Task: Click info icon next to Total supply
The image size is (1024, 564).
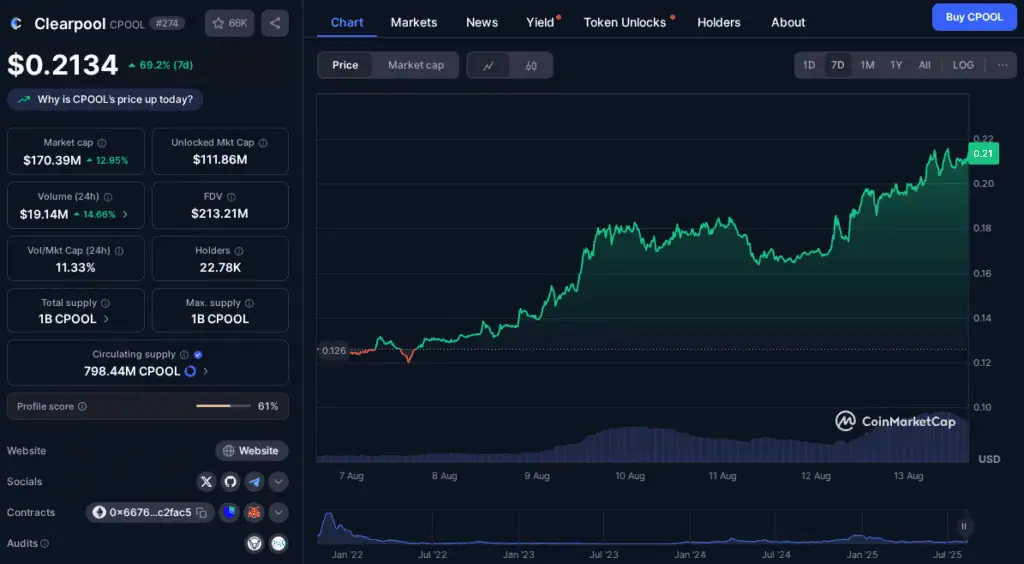Action: tap(105, 303)
